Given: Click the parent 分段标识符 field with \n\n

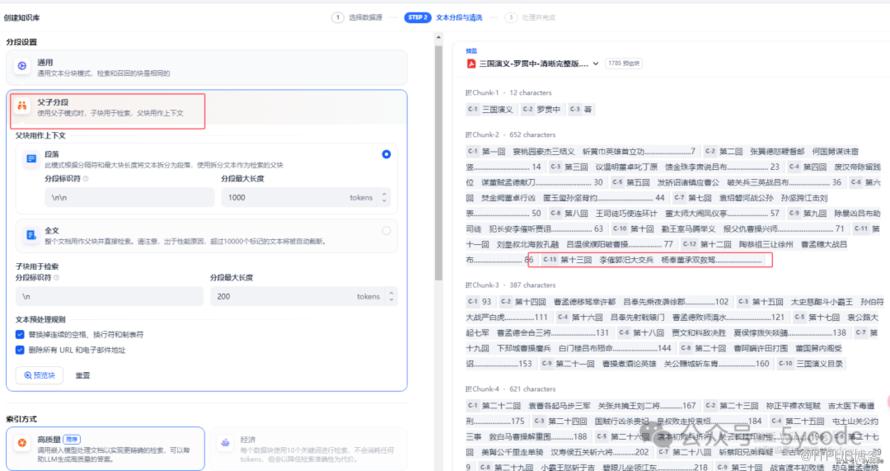Looking at the screenshot, I should (x=129, y=197).
